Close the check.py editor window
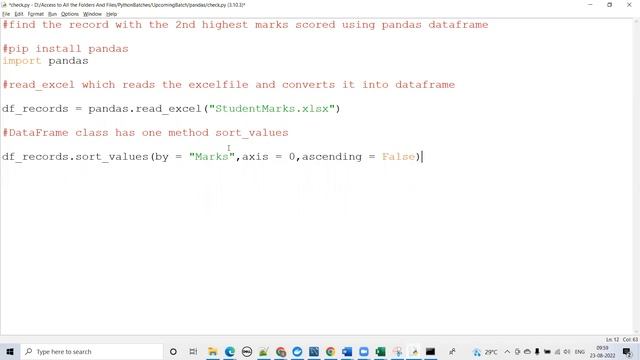The width and height of the screenshot is (640, 360). click(x=629, y=5)
